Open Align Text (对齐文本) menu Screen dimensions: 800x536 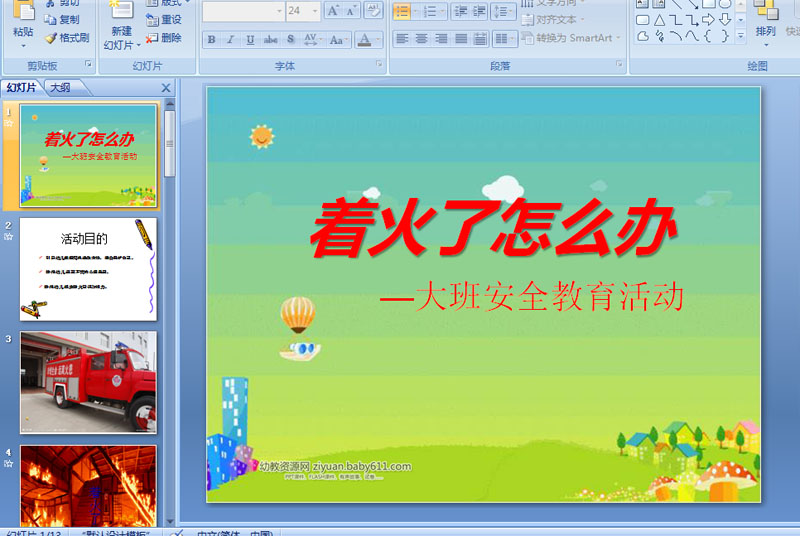(553, 20)
